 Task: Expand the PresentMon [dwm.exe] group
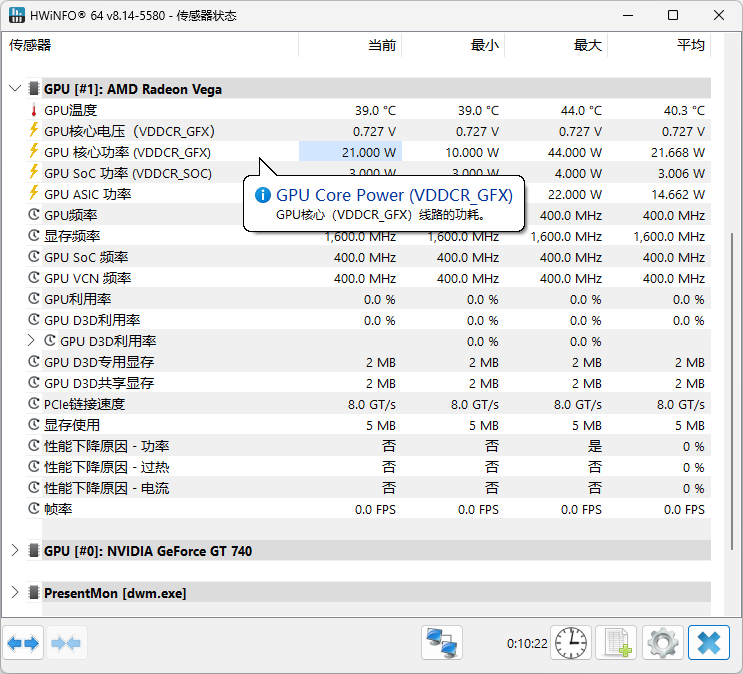point(14,593)
